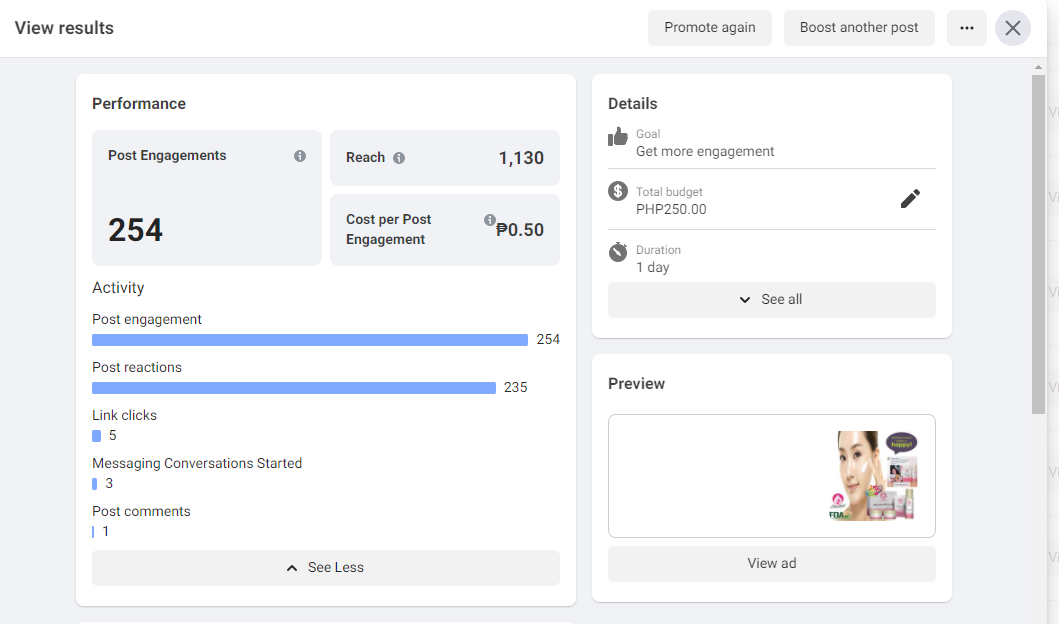Click the ad preview thumbnail image
The height and width of the screenshot is (624, 1059).
(874, 476)
